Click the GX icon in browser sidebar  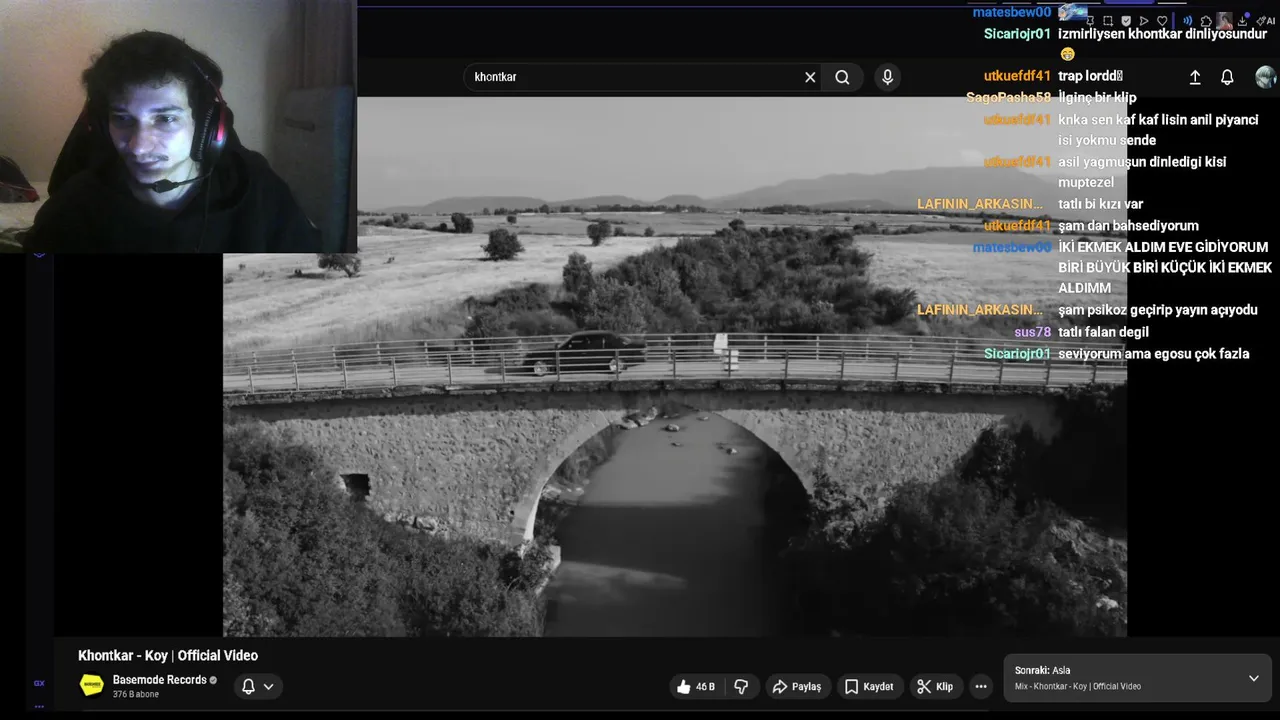click(39, 683)
